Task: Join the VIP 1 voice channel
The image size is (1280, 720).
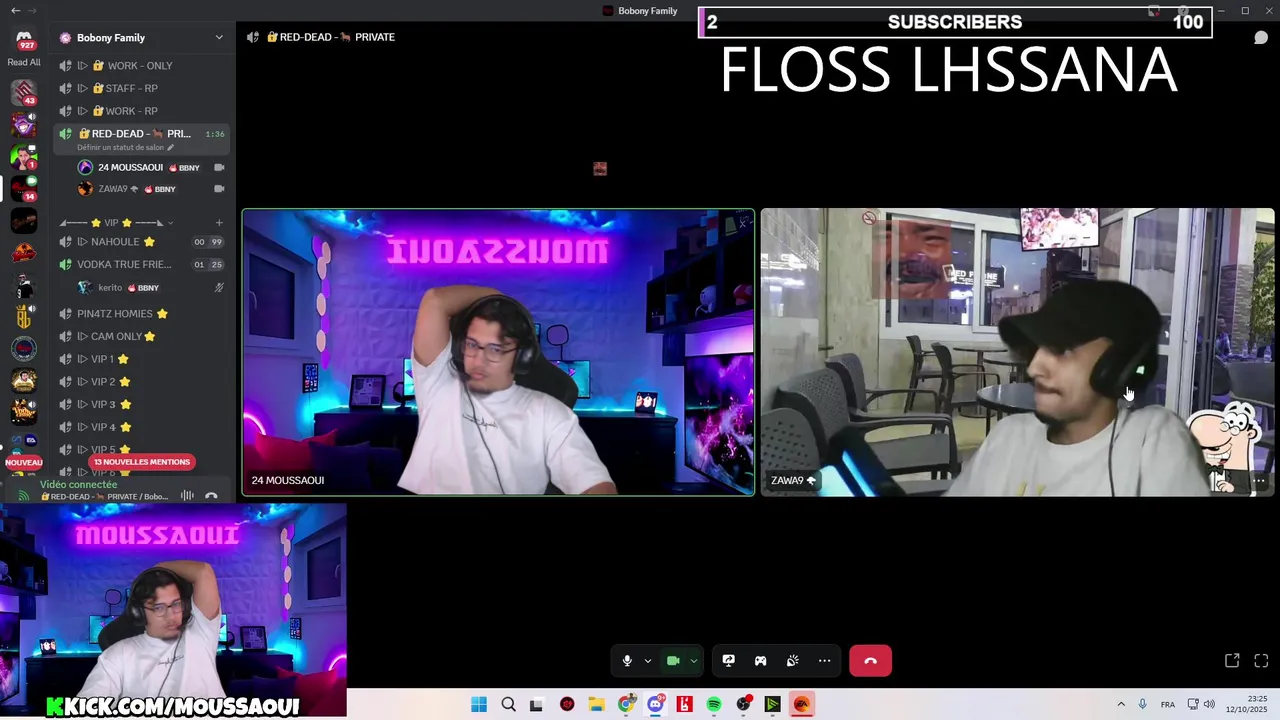Action: pos(140,359)
